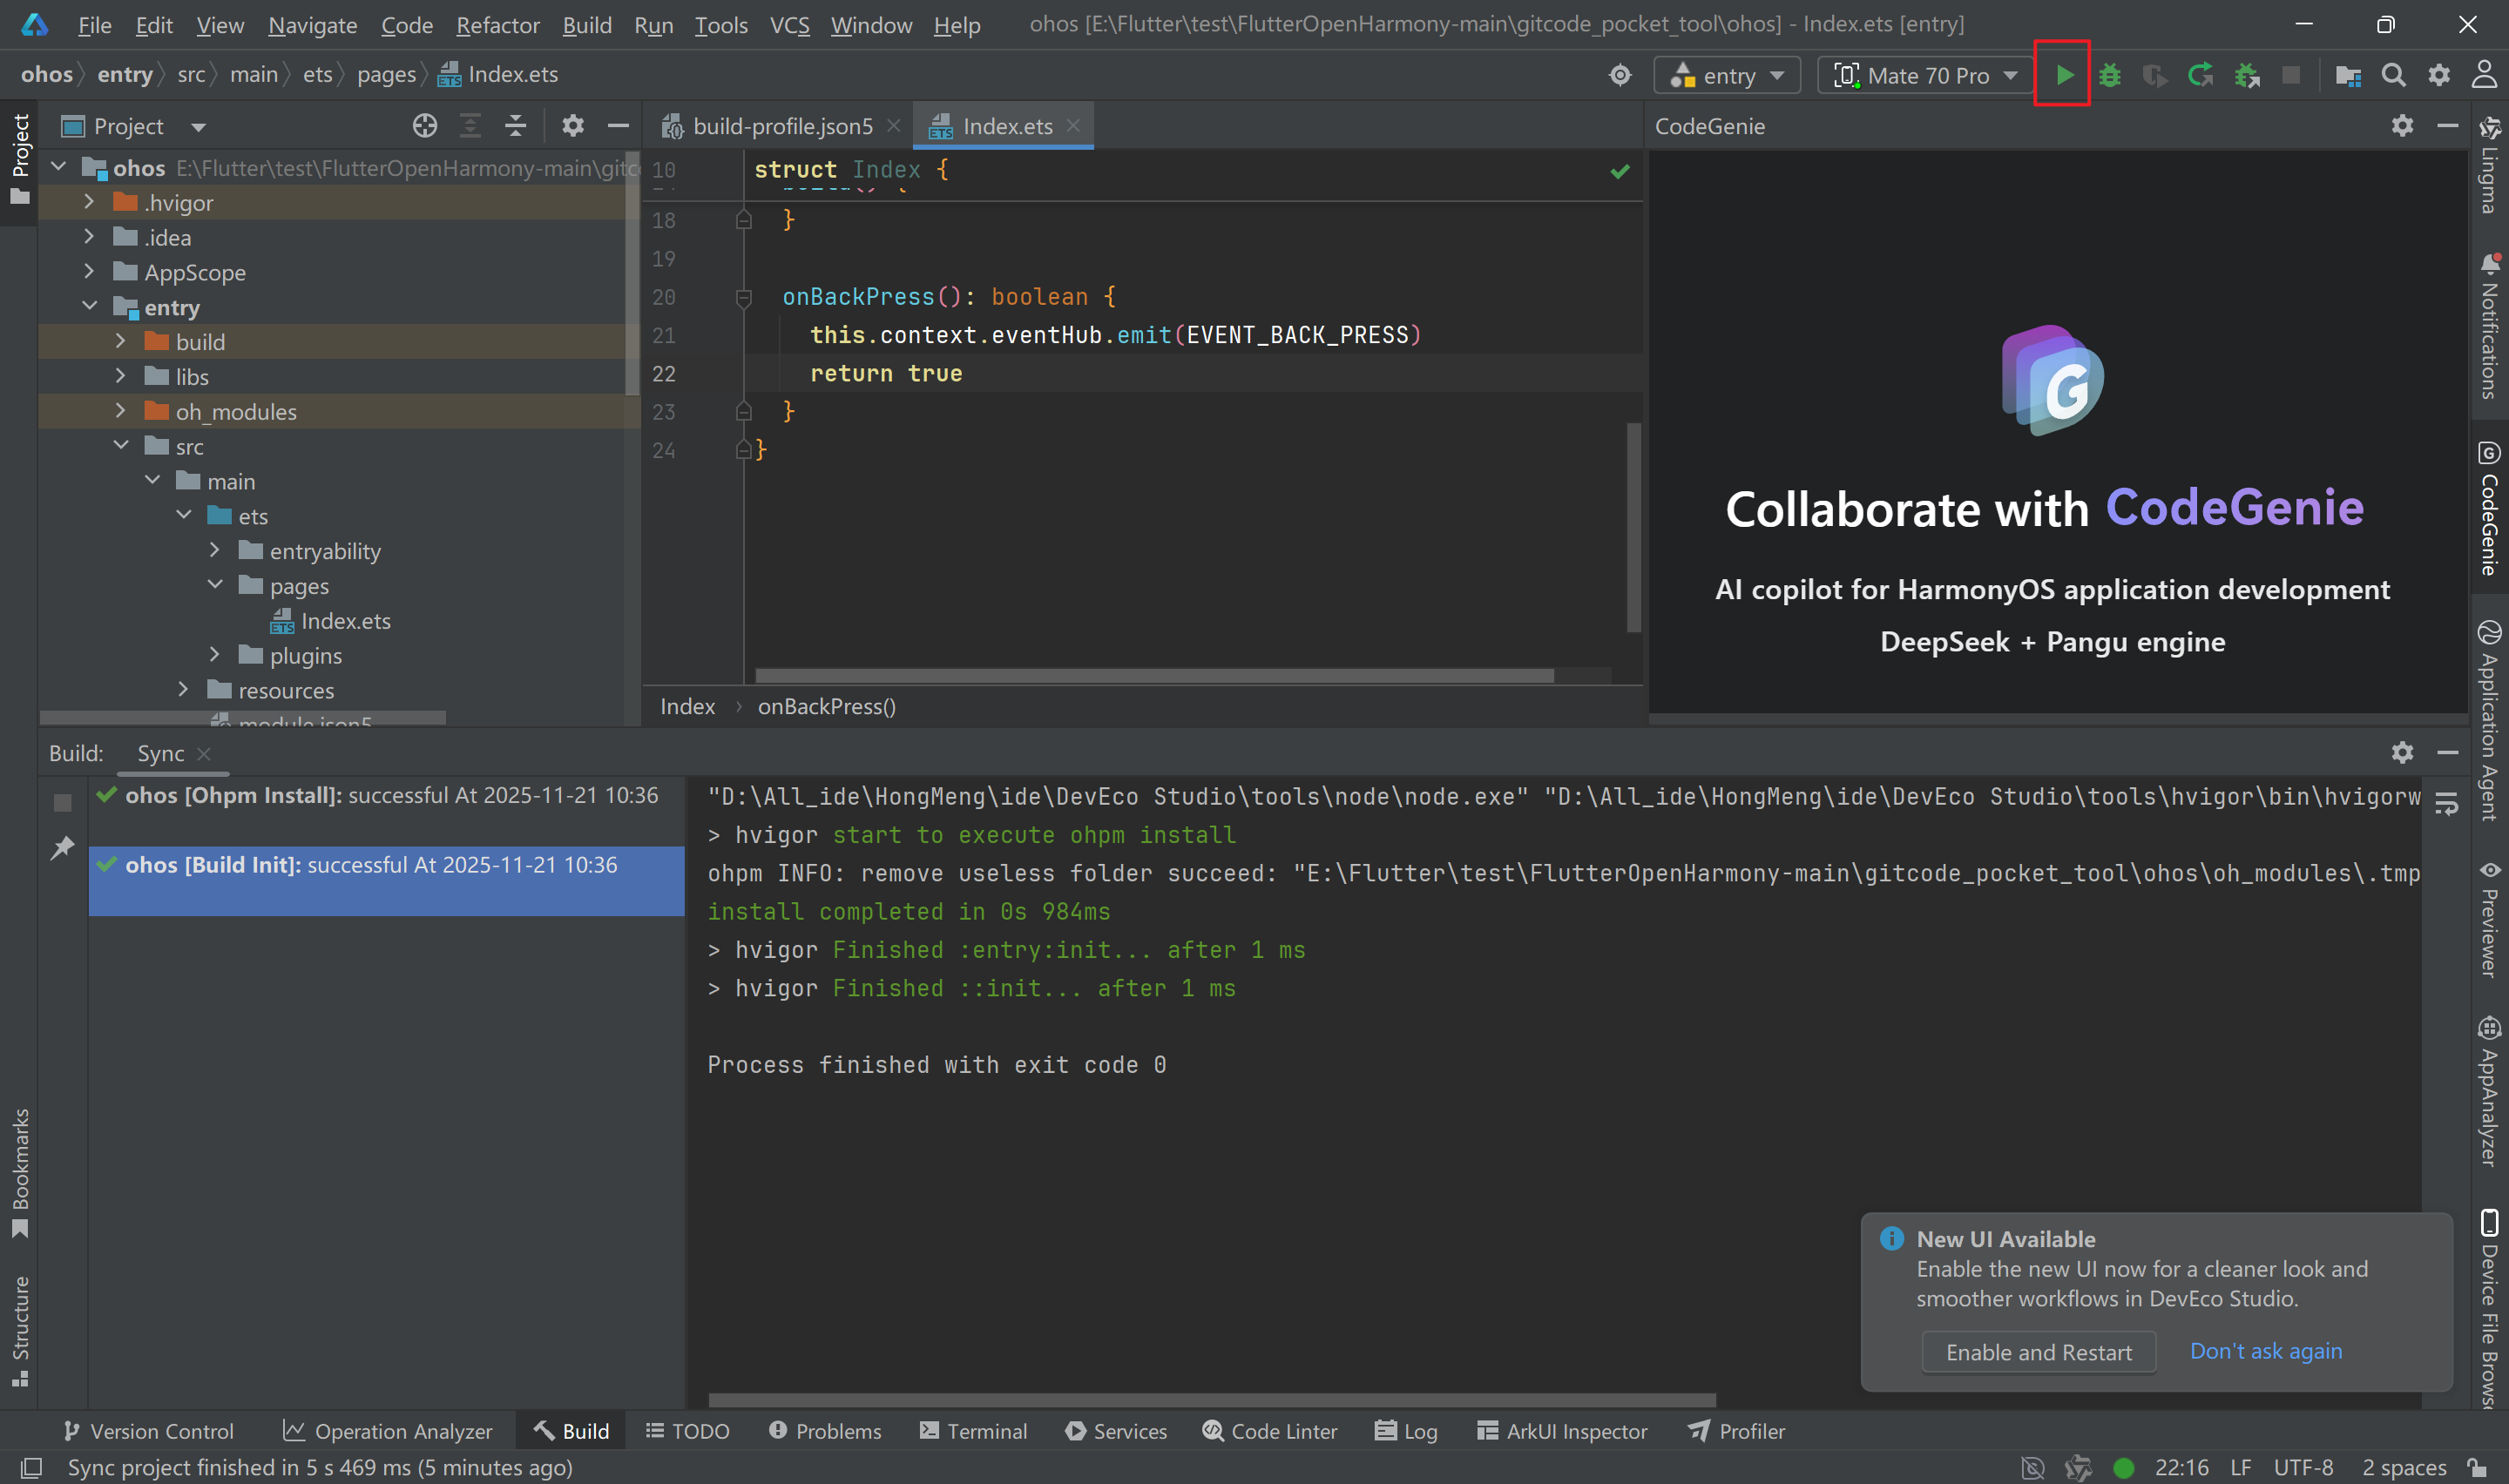Open the Refactor menu
2509x1484 pixels.
[x=497, y=25]
